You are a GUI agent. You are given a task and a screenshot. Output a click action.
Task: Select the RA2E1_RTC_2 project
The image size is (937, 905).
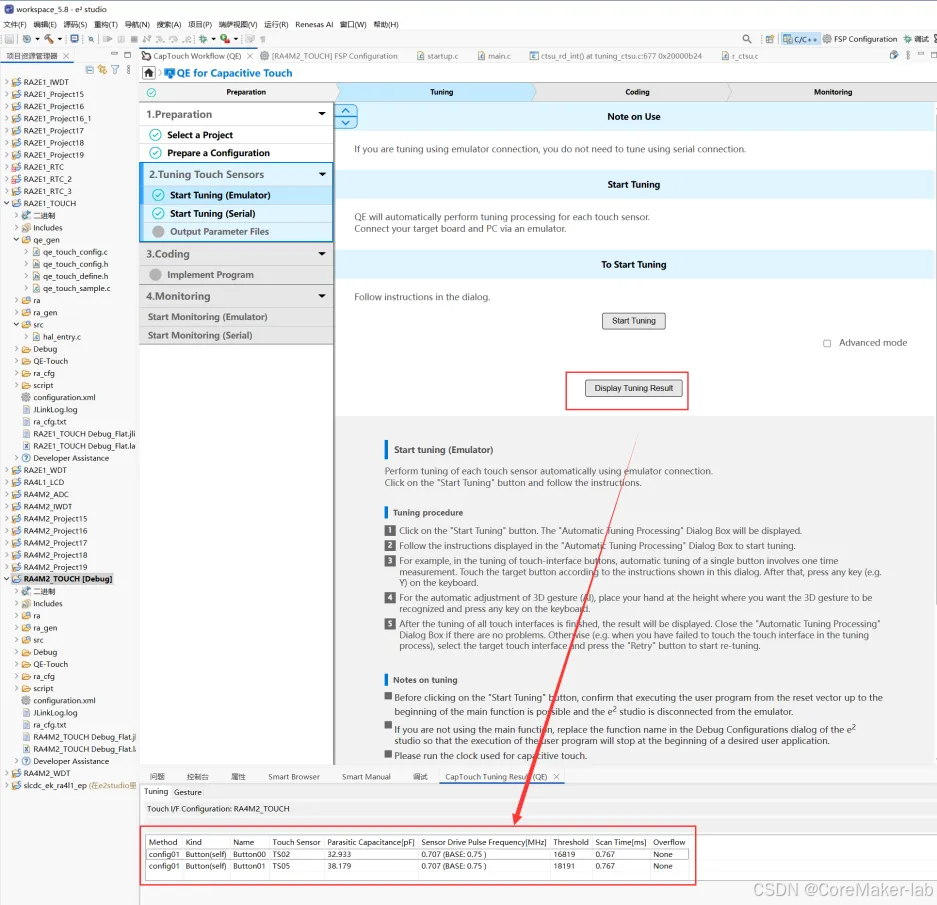tap(47, 179)
